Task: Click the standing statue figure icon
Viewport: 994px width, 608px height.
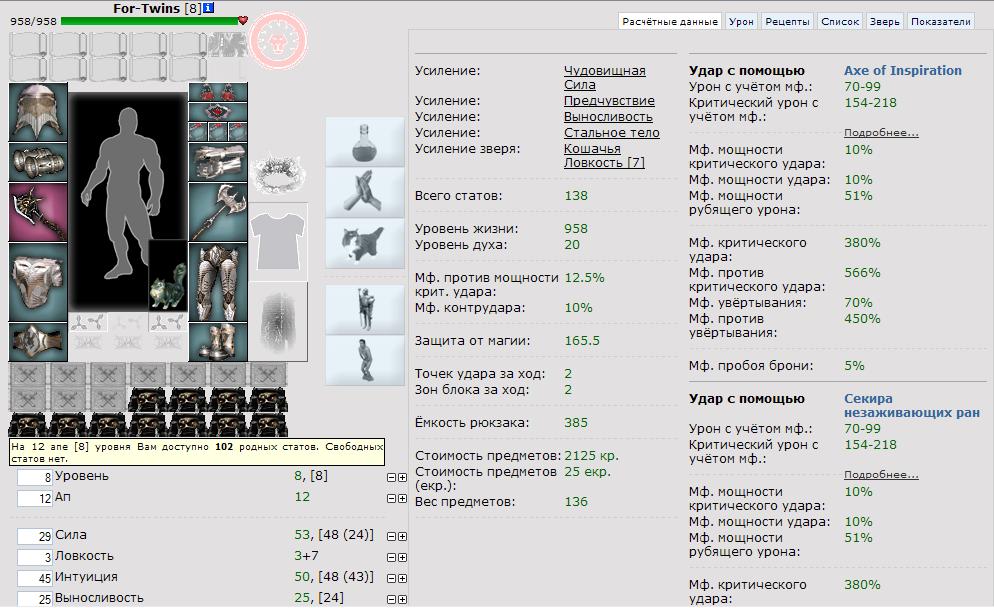Action: coord(365,309)
